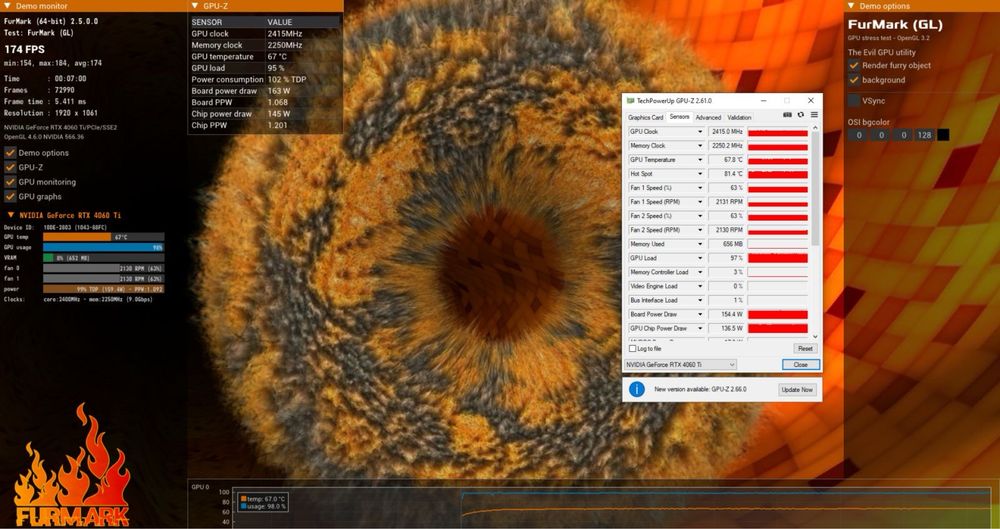Open the GPU Temperature sensor dropdown

tap(700, 160)
